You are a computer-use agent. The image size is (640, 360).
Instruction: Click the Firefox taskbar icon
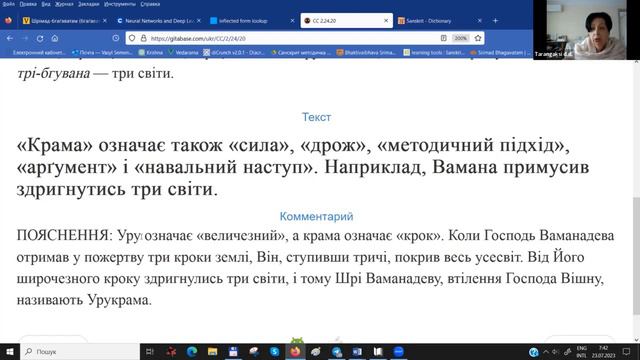[296, 351]
